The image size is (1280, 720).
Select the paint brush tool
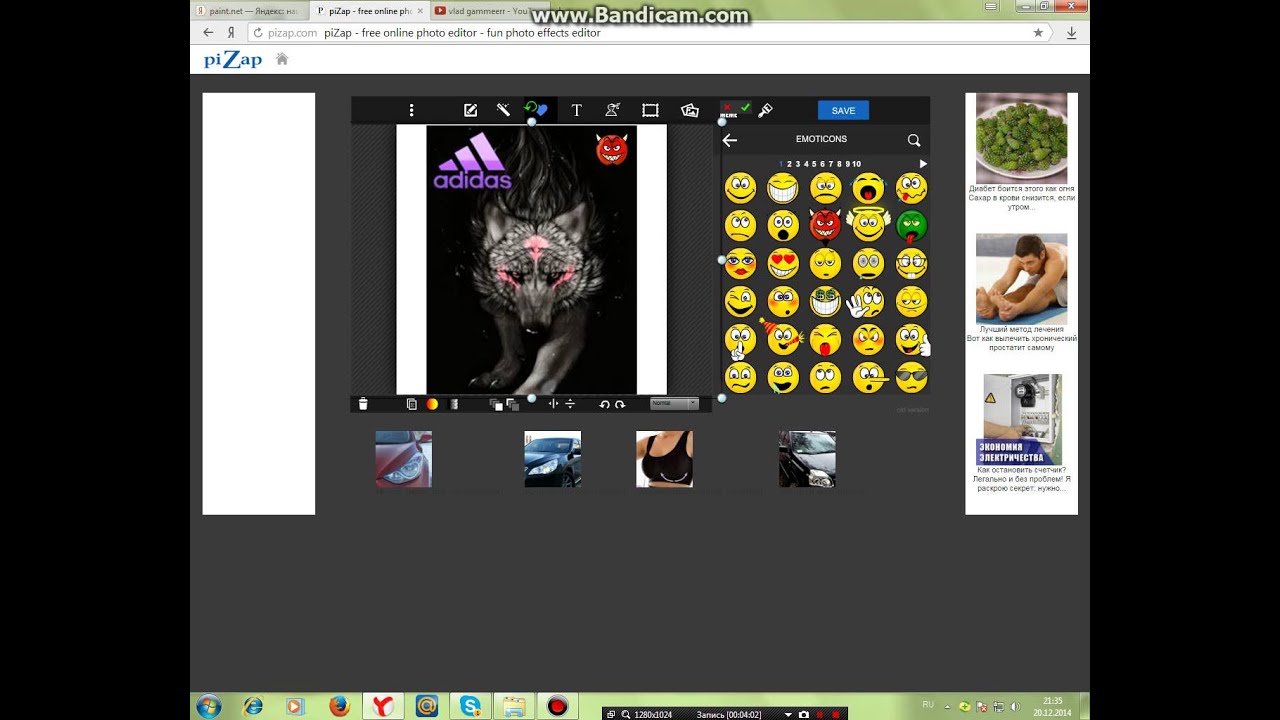765,110
